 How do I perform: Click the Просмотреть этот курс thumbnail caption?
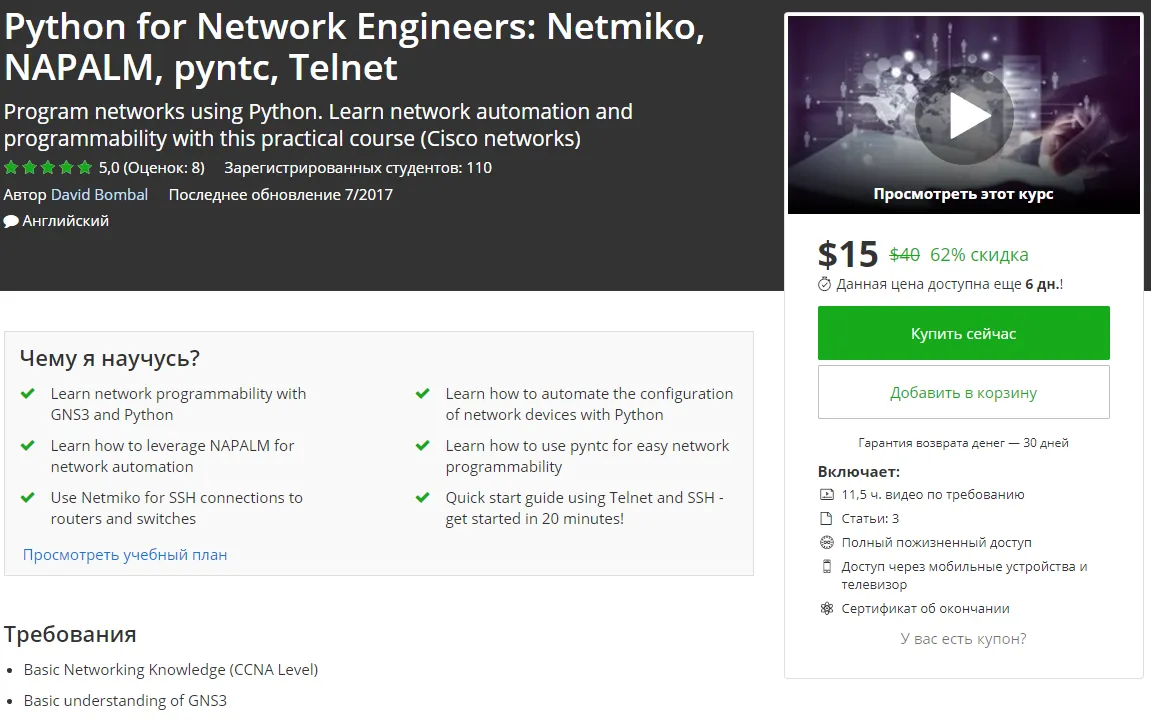point(963,195)
